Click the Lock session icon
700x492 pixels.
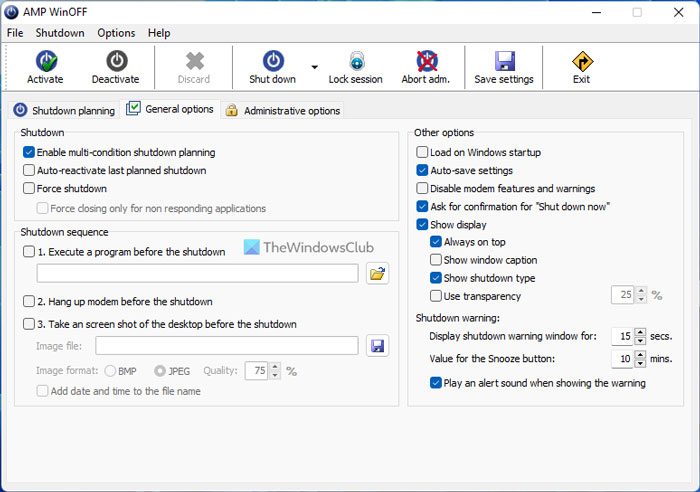point(356,61)
